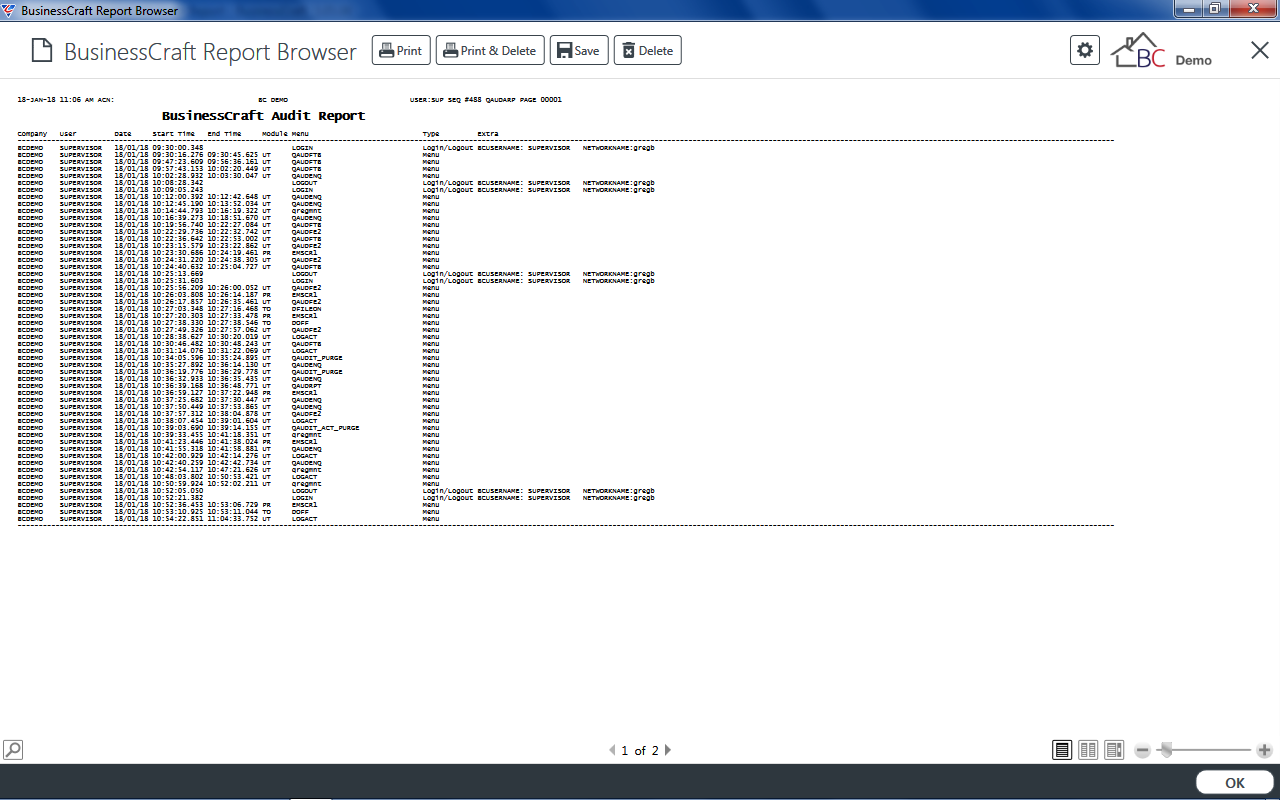The image size is (1280, 800).
Task: Select two-page side-by-side view
Action: (1088, 750)
